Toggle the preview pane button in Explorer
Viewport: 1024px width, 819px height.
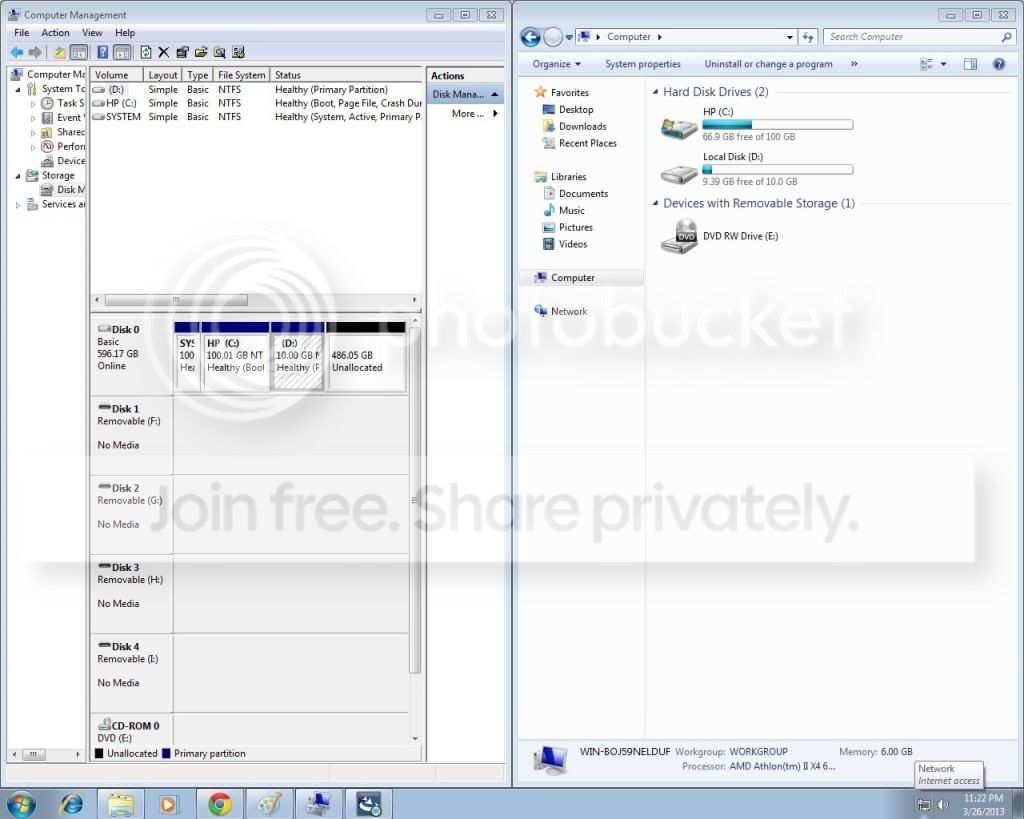(x=970, y=64)
